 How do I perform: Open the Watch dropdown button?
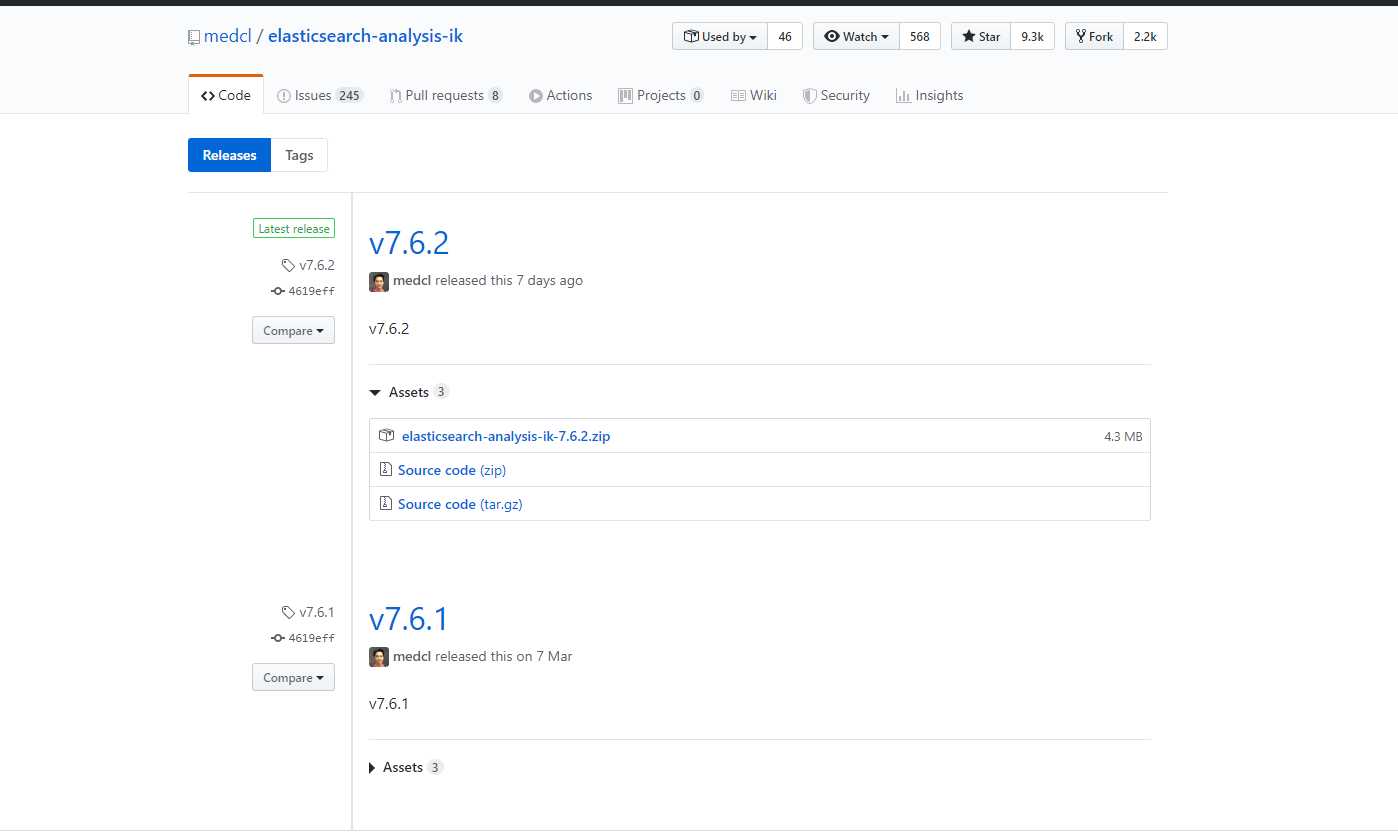856,36
